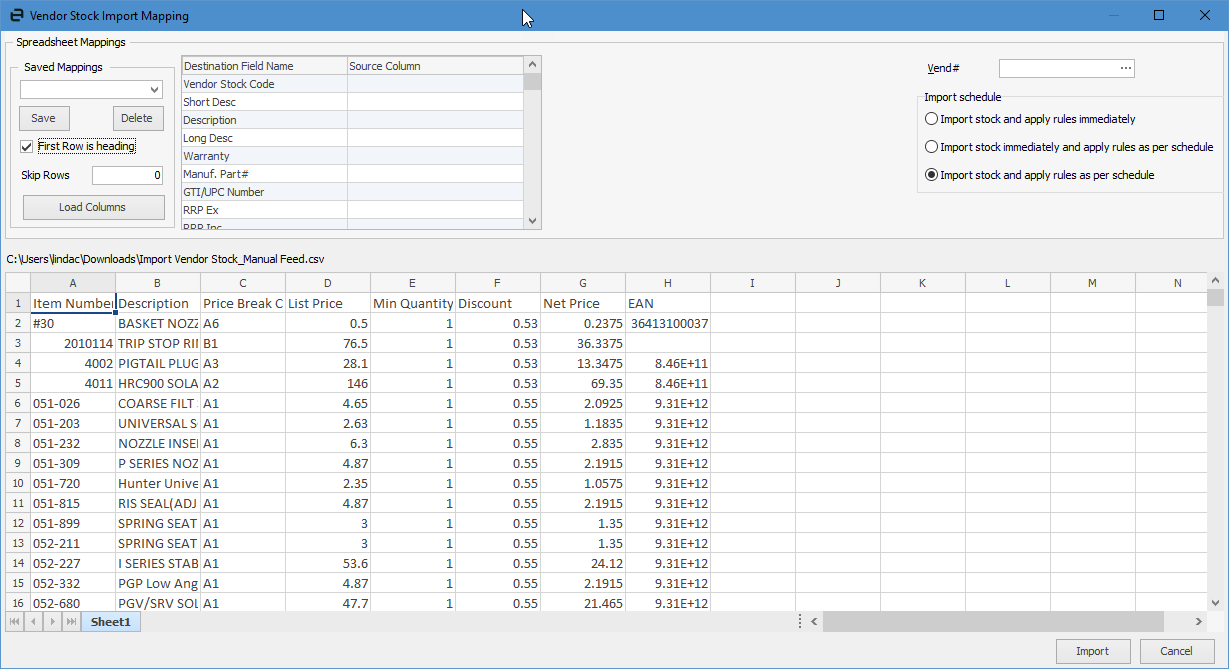Screen dimensions: 1229x669
Task: Click Source Column cell for Description row
Action: click(x=435, y=120)
